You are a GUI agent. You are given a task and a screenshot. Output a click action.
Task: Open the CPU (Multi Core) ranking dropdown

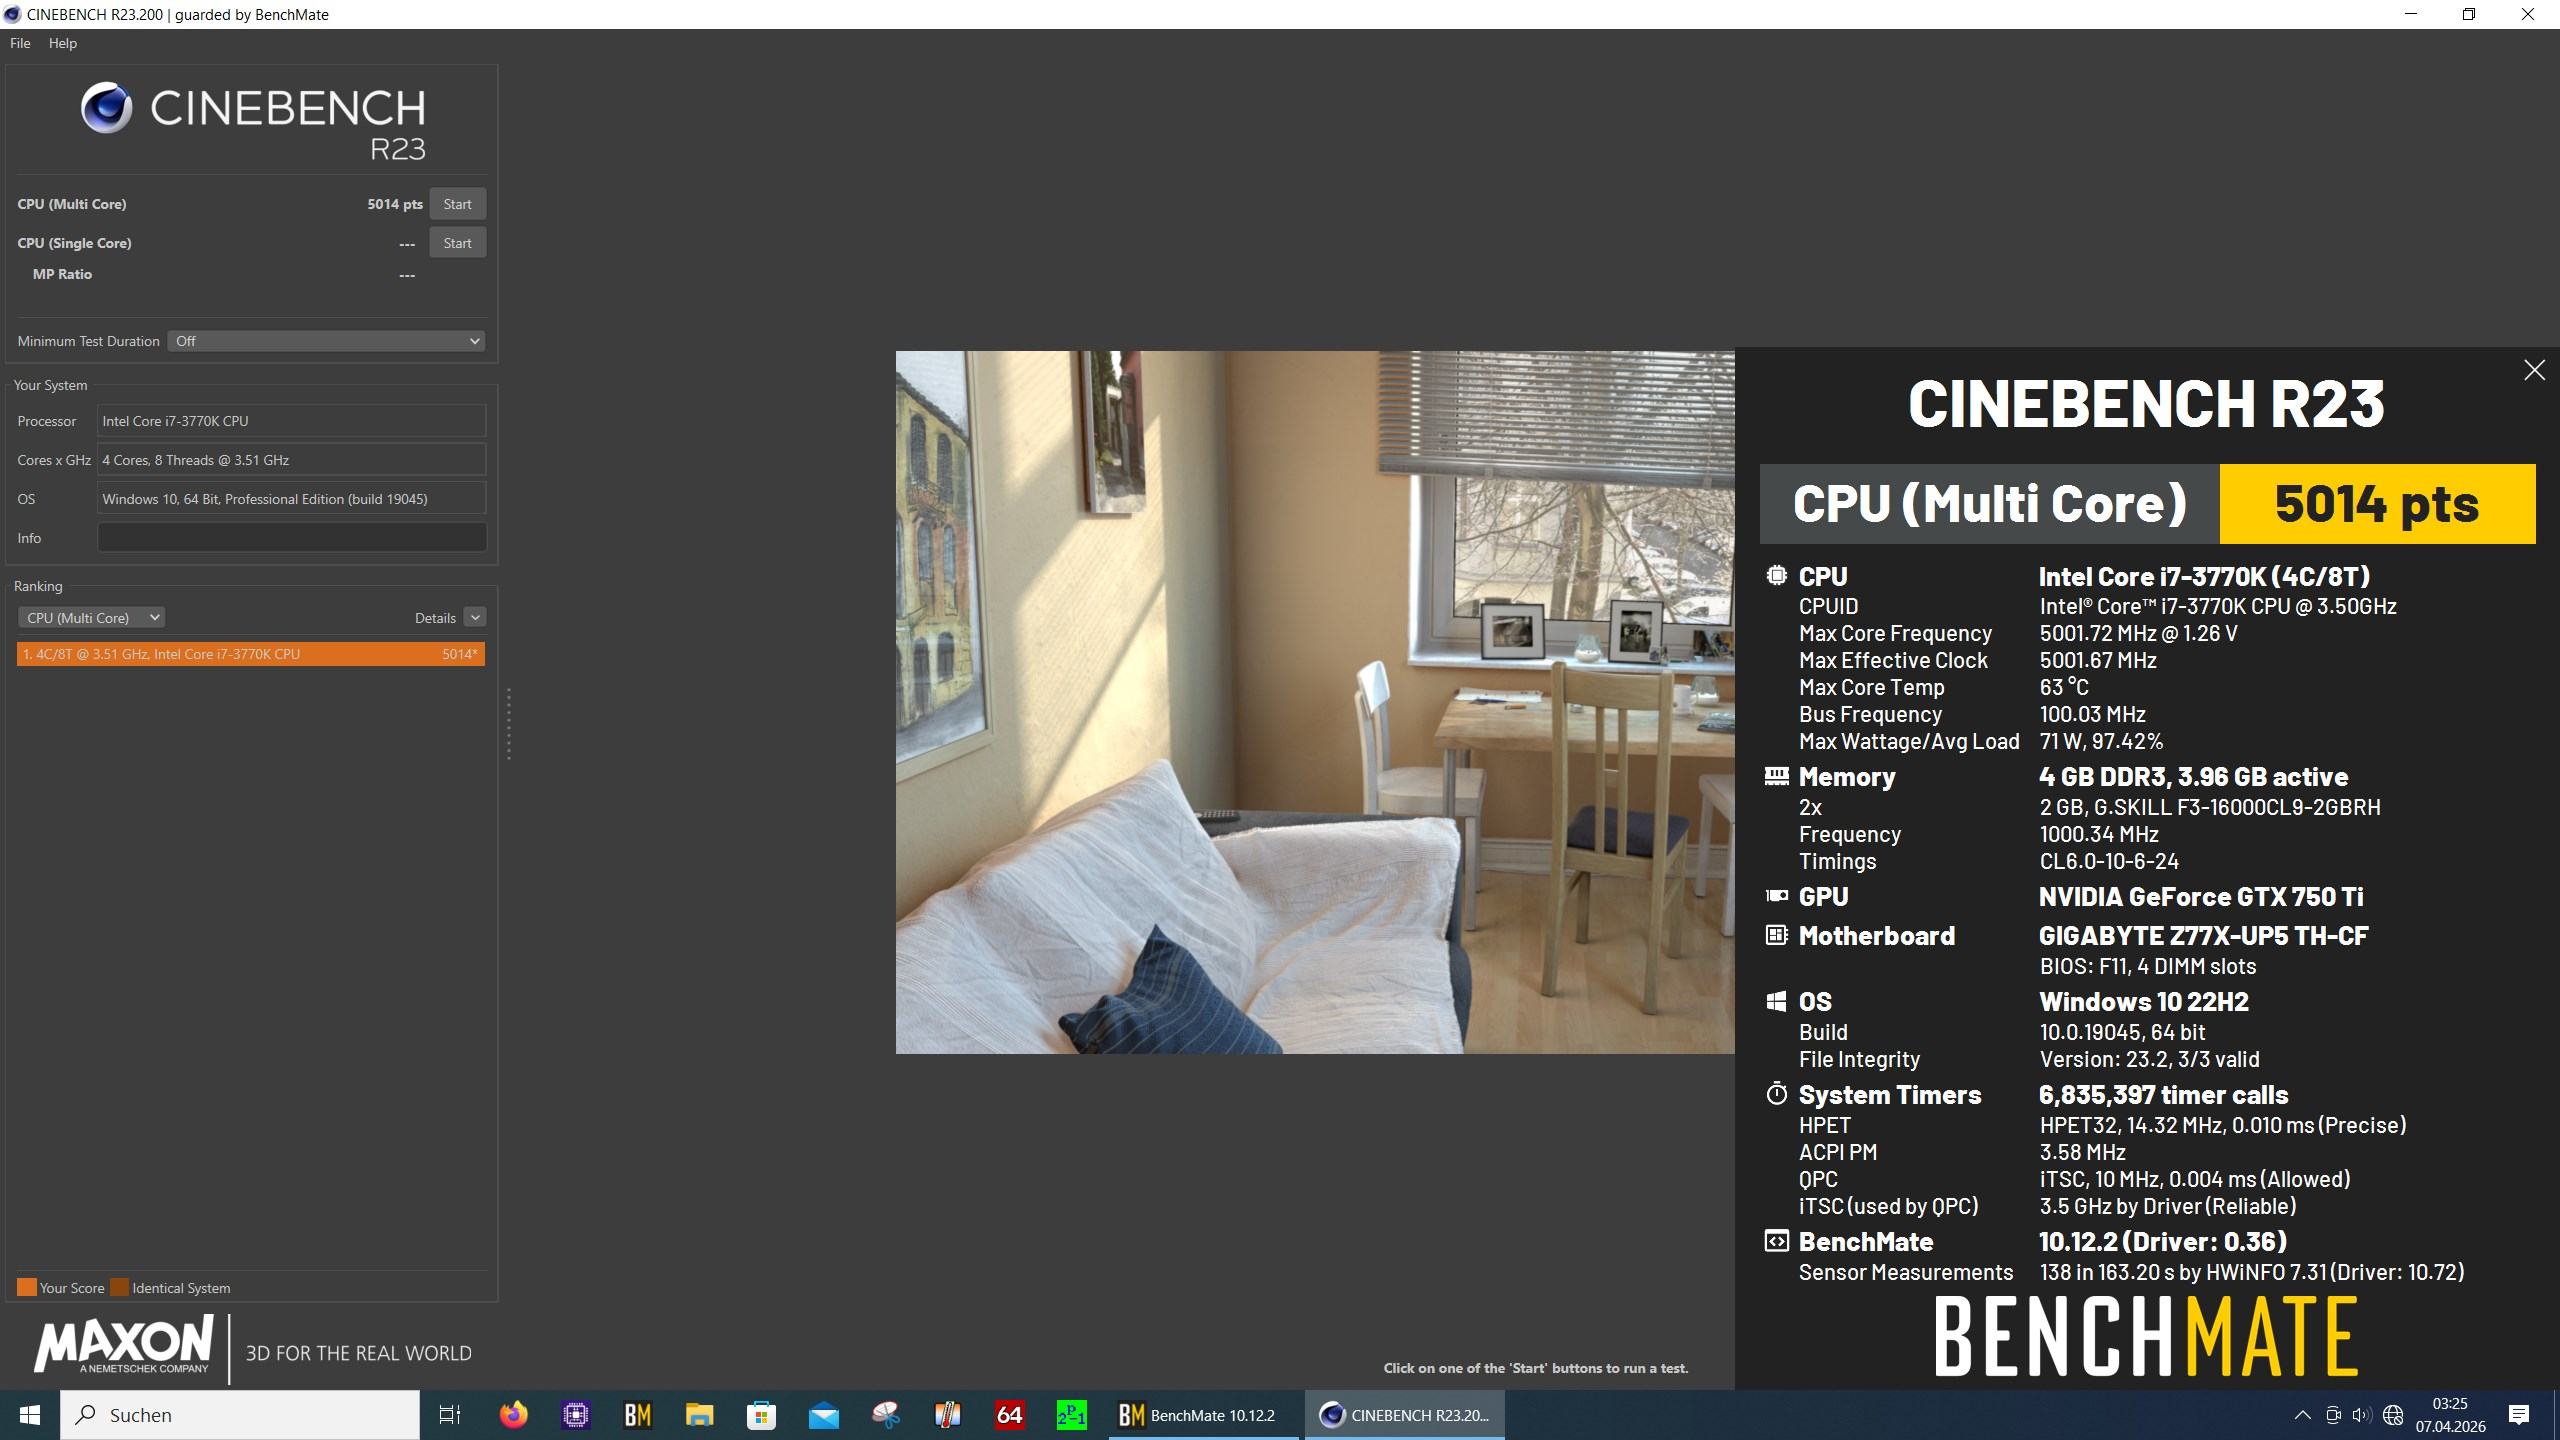tap(91, 617)
